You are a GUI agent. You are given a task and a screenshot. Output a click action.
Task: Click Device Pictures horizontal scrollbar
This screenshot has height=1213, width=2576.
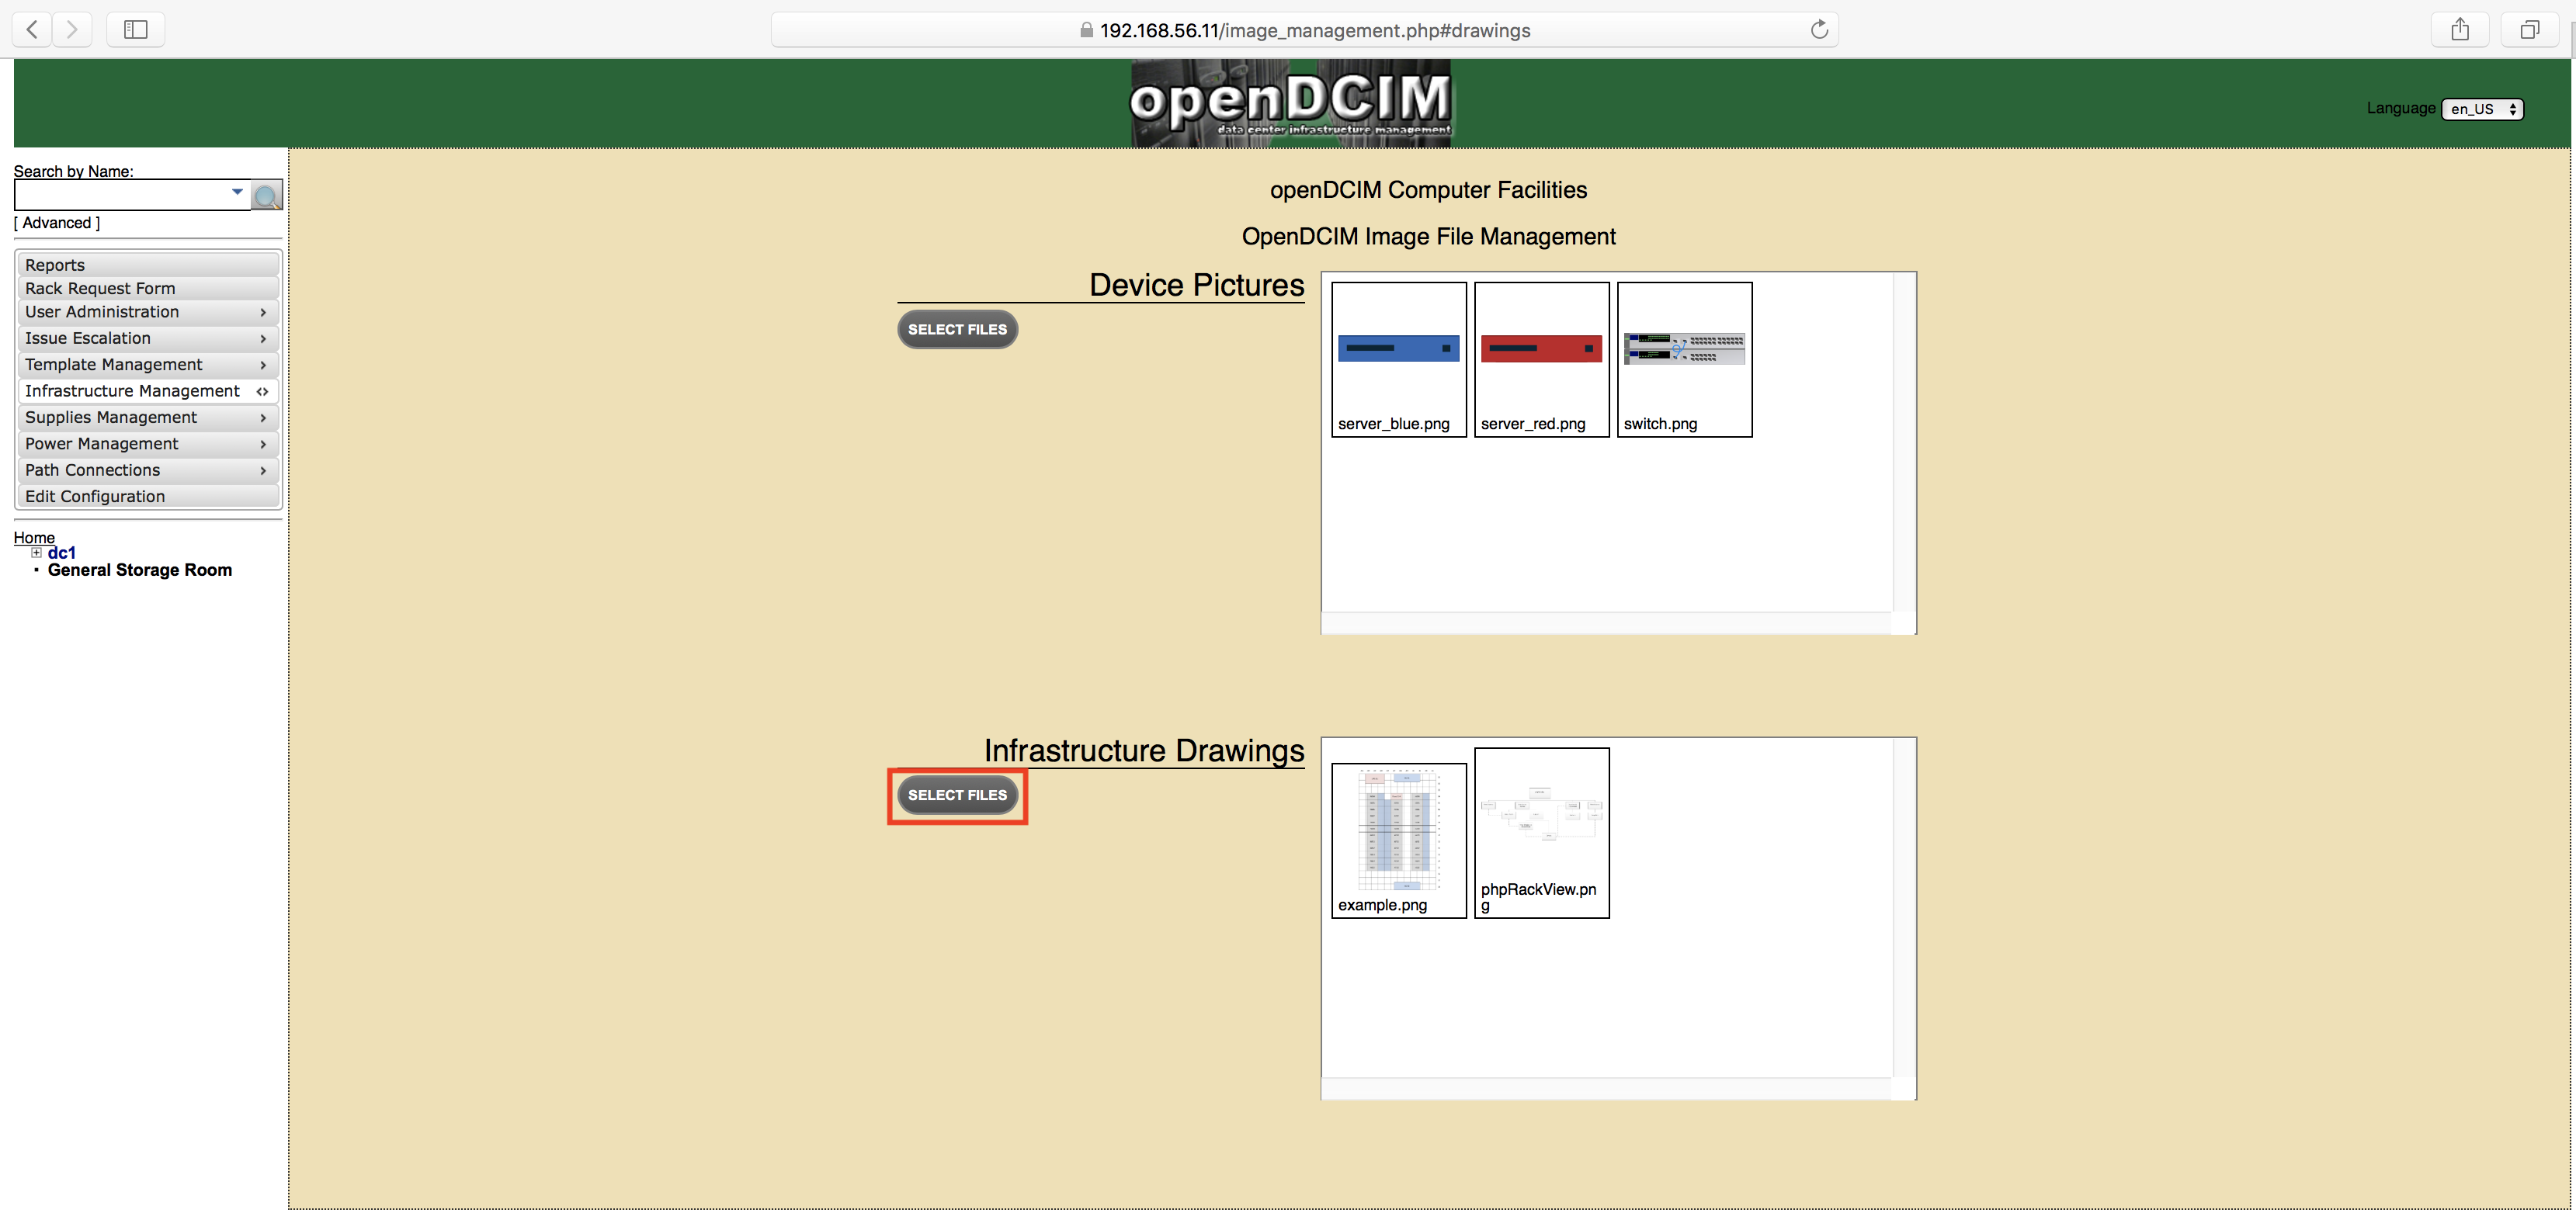coord(1607,623)
